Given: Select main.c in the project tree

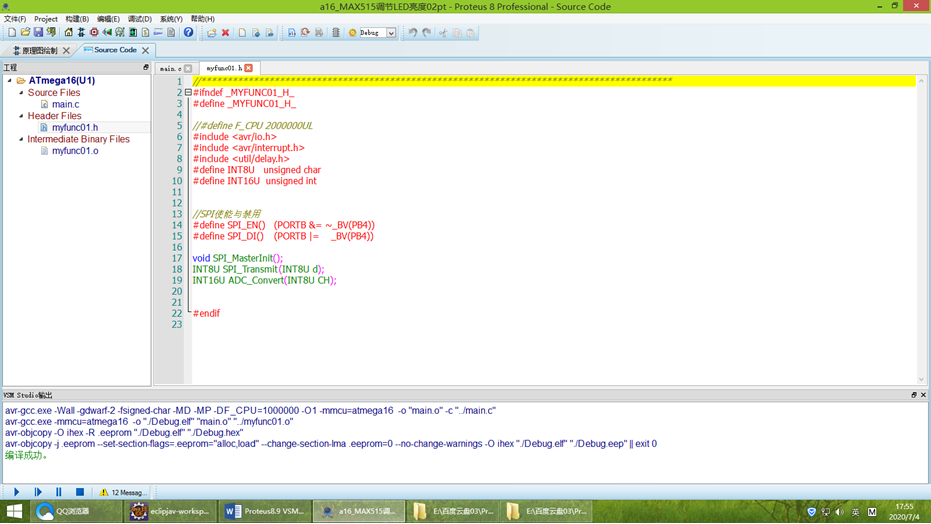Looking at the screenshot, I should click(x=65, y=104).
